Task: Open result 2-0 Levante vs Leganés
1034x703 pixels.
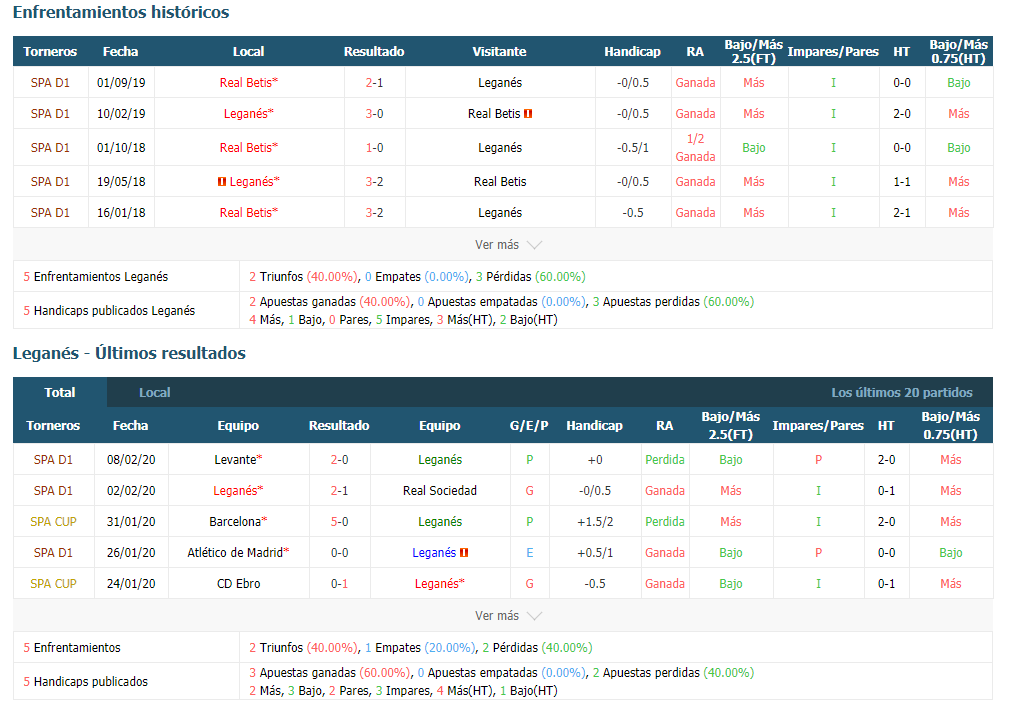Action: (339, 460)
